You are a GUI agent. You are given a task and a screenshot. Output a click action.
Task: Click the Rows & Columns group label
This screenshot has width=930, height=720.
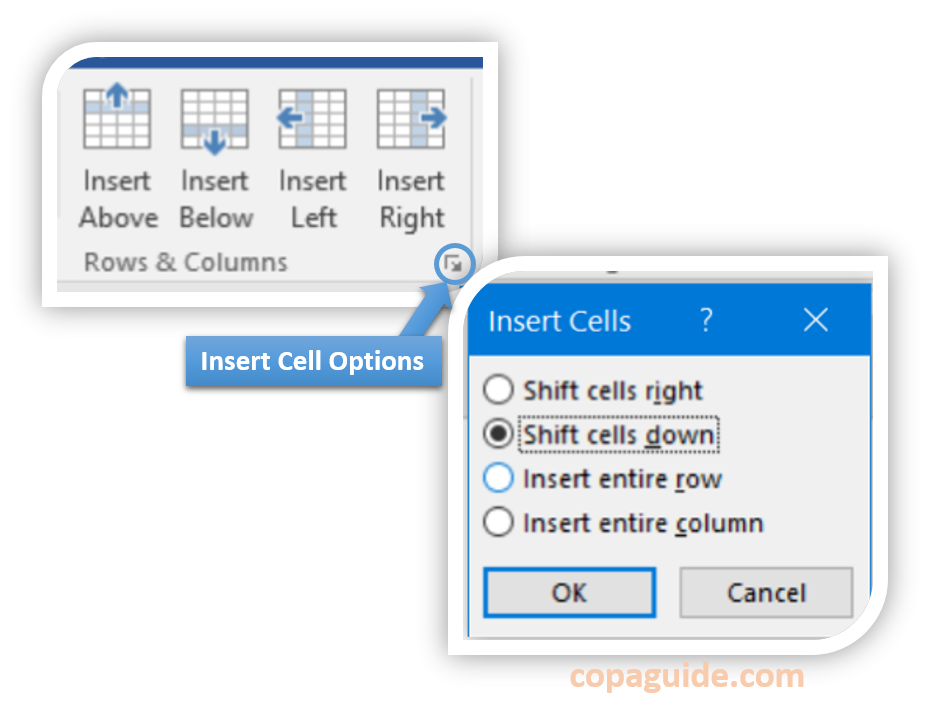click(x=184, y=261)
